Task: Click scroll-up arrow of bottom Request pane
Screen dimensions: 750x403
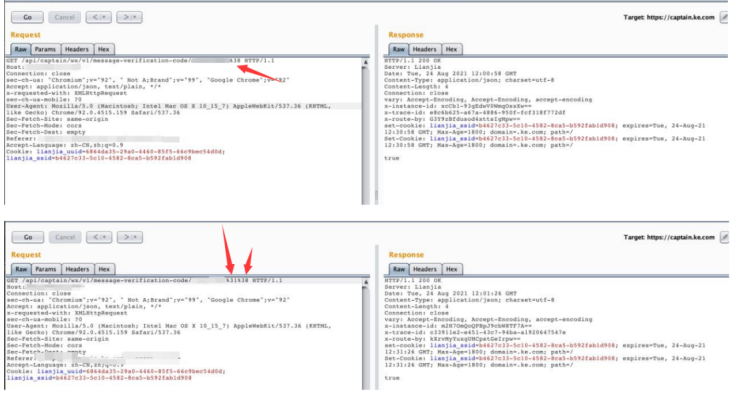Action: (x=365, y=282)
